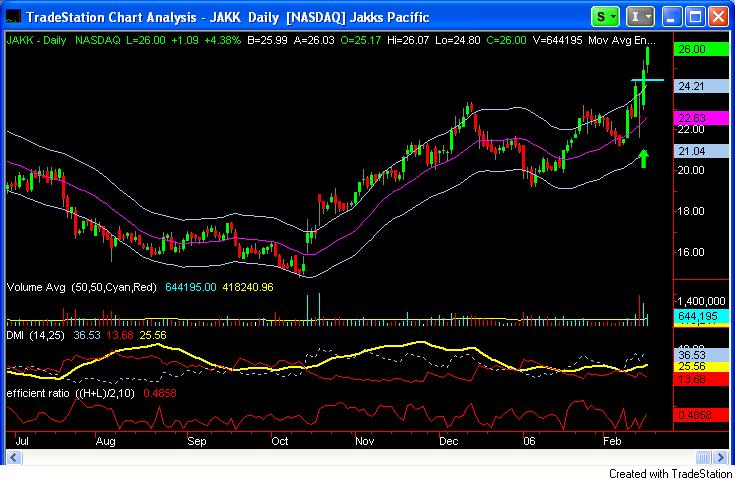Click the 18.00 price axis label

pos(691,211)
